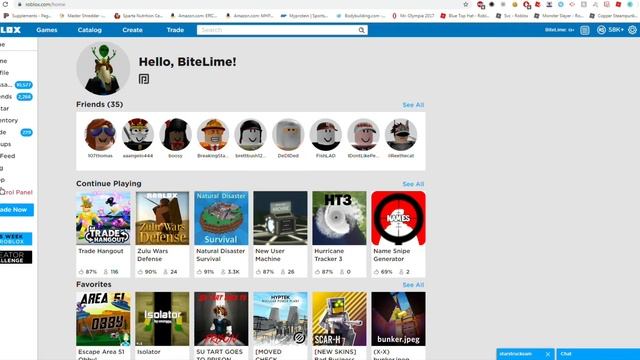Open friend bossy avatar
Image resolution: width=640 pixels, height=360 pixels.
tap(176, 135)
